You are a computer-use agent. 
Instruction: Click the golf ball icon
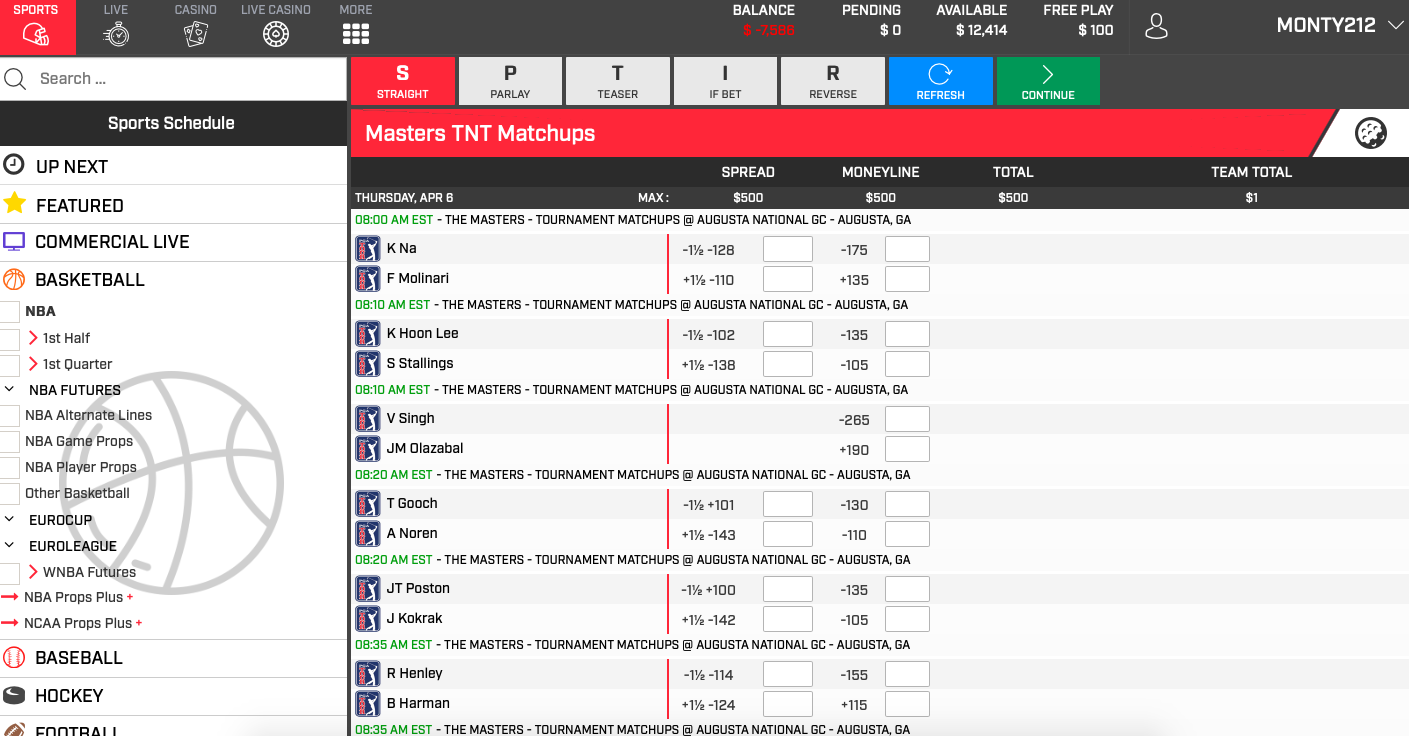tap(1370, 133)
